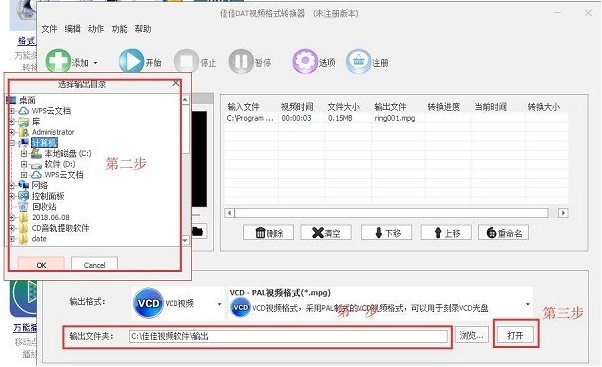Click the blue VCD format icon
The height and width of the screenshot is (367, 602).
(148, 303)
